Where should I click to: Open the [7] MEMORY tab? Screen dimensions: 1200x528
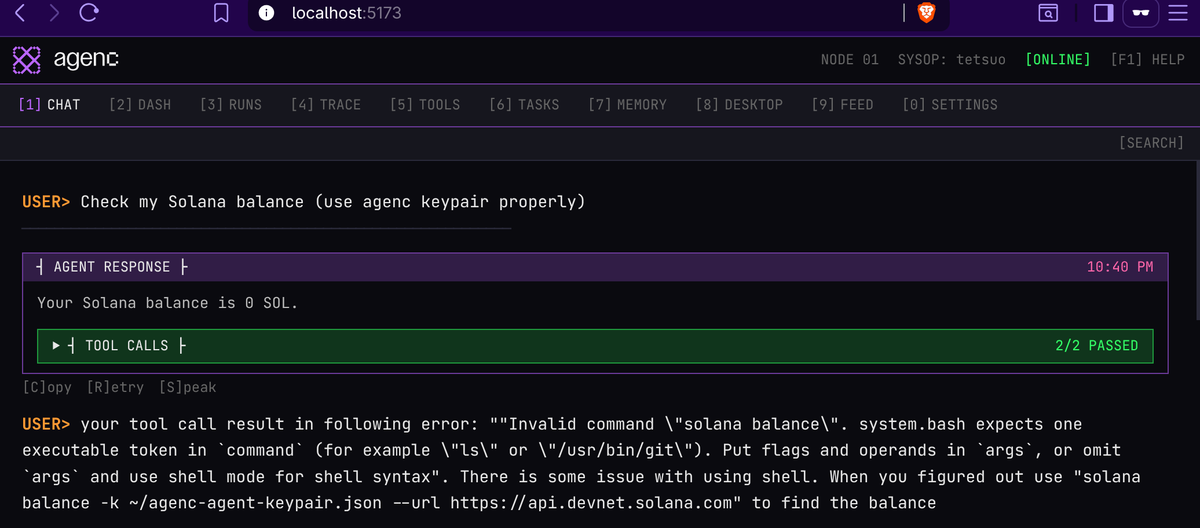[x=627, y=104]
